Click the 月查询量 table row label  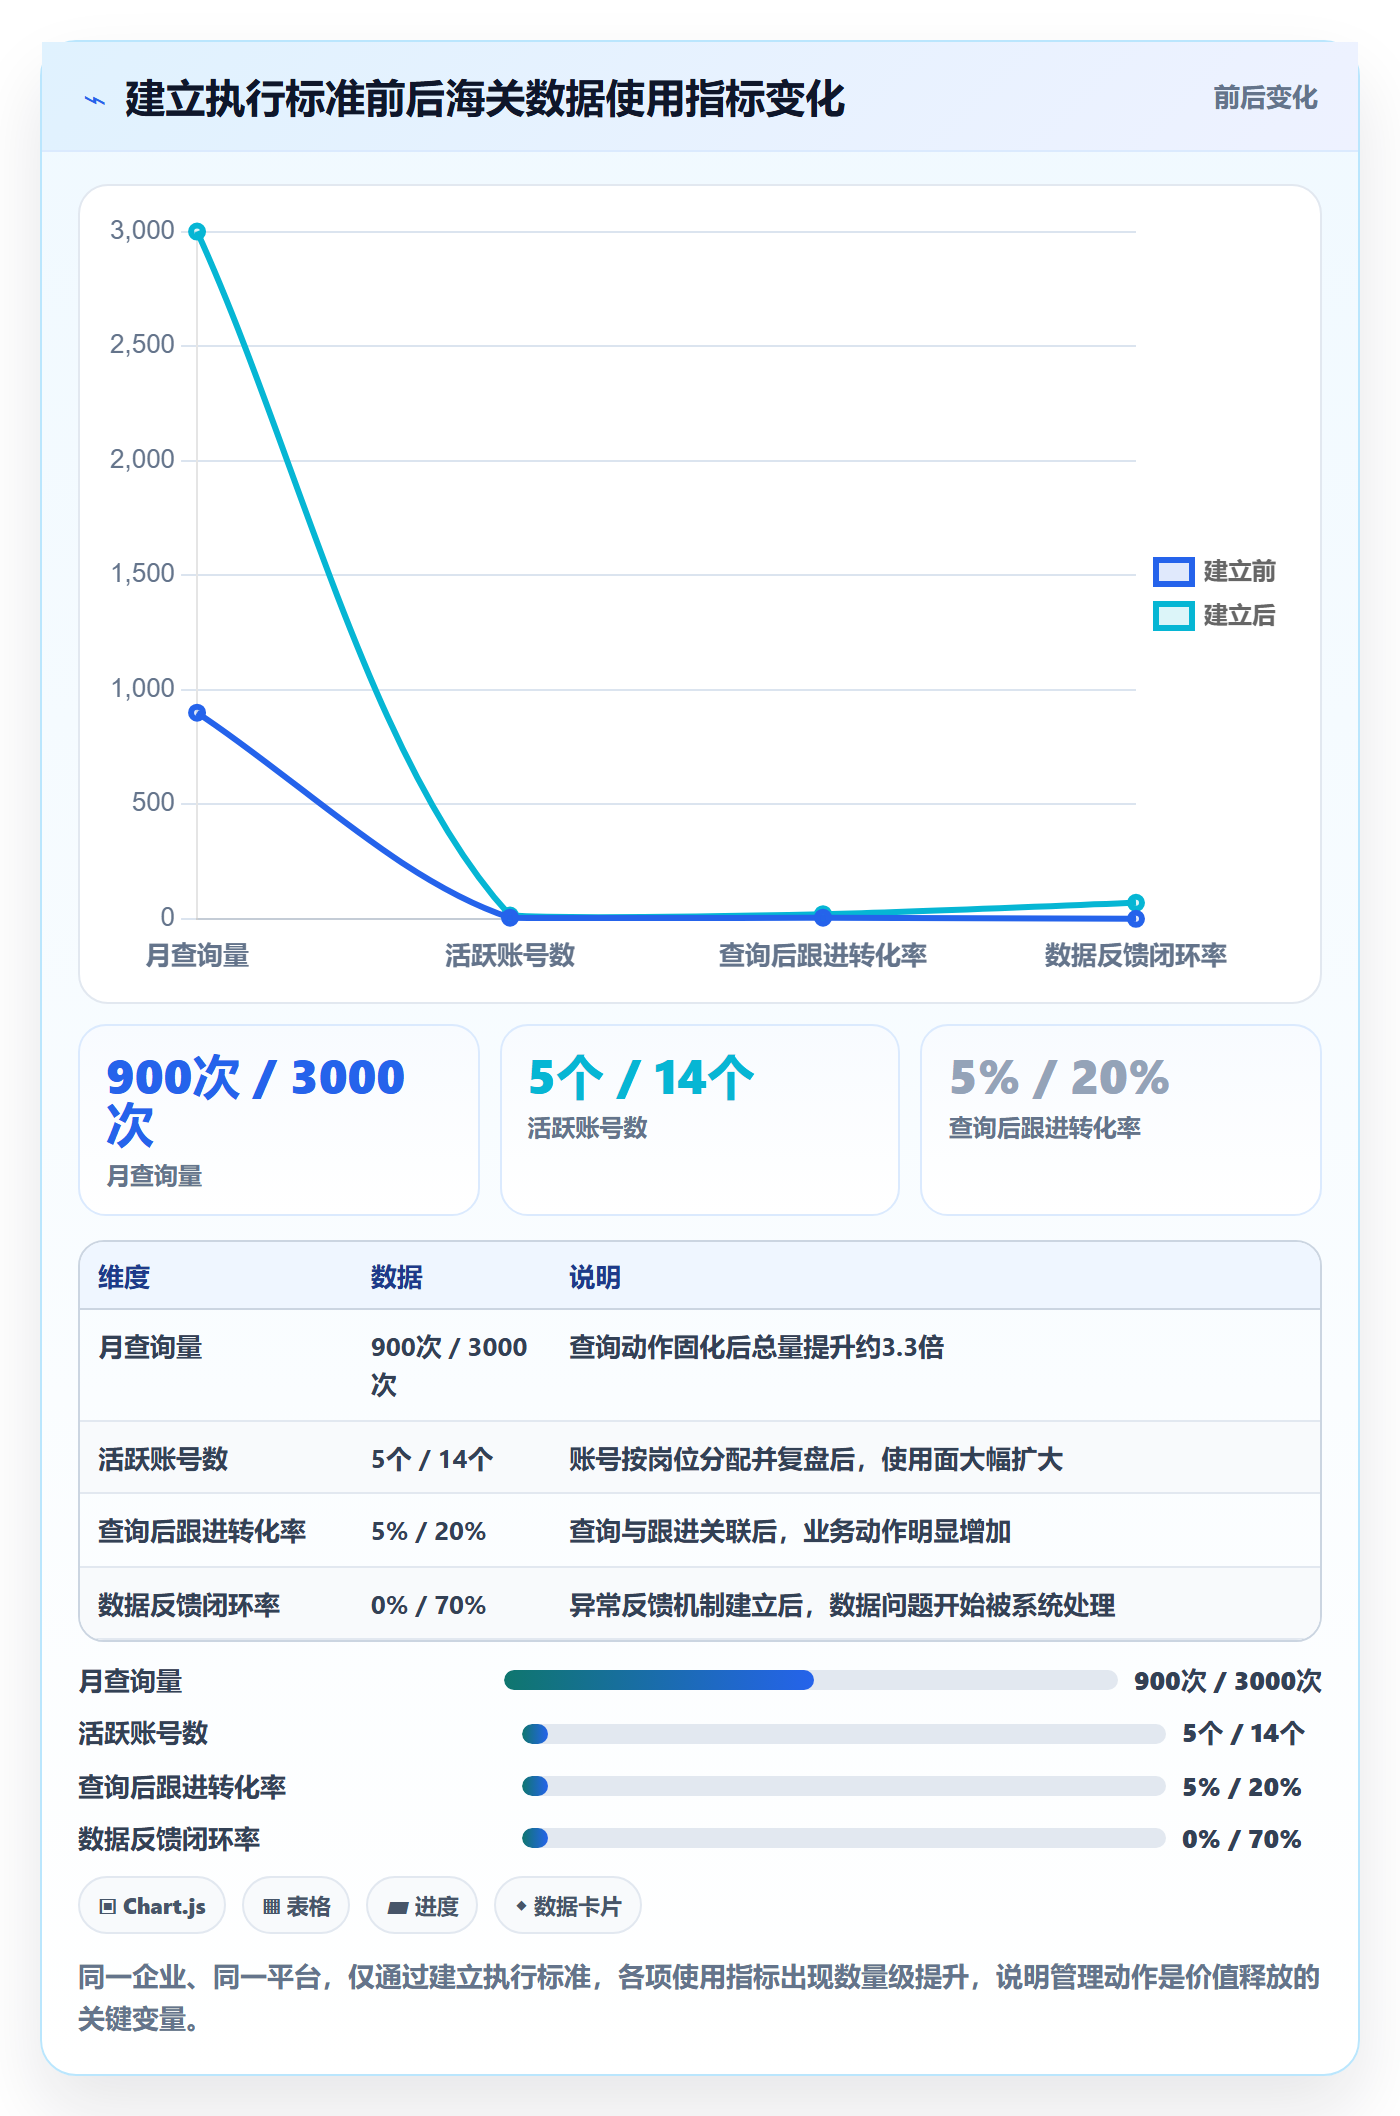click(x=150, y=1347)
